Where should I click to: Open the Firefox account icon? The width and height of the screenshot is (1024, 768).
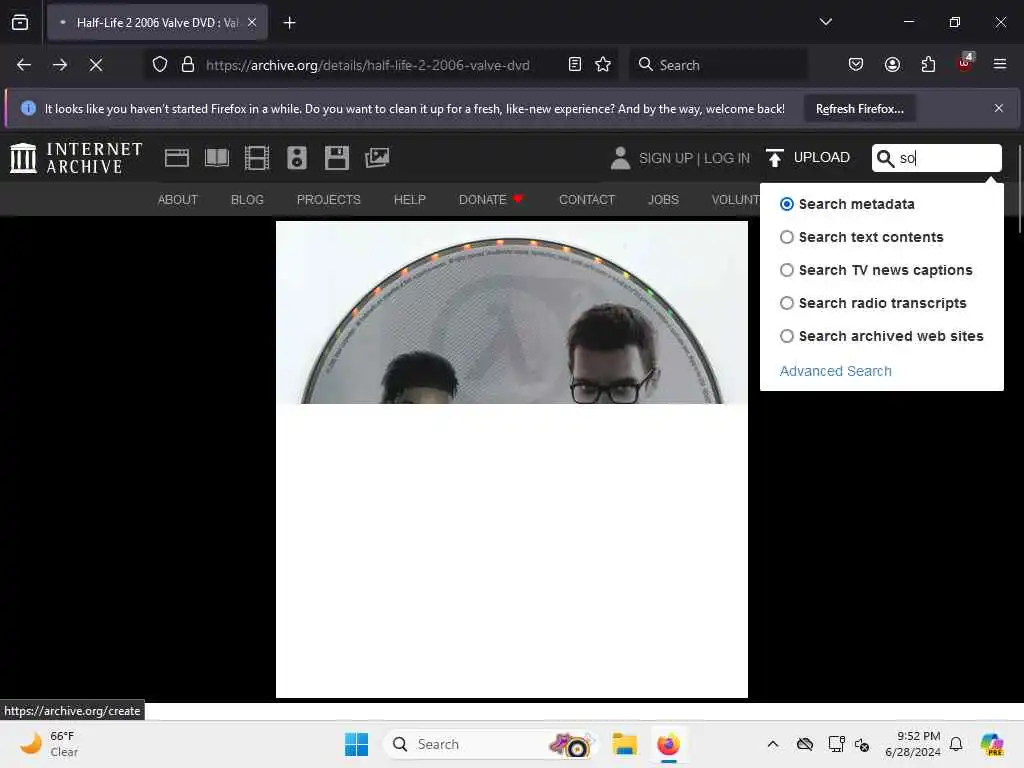892,65
